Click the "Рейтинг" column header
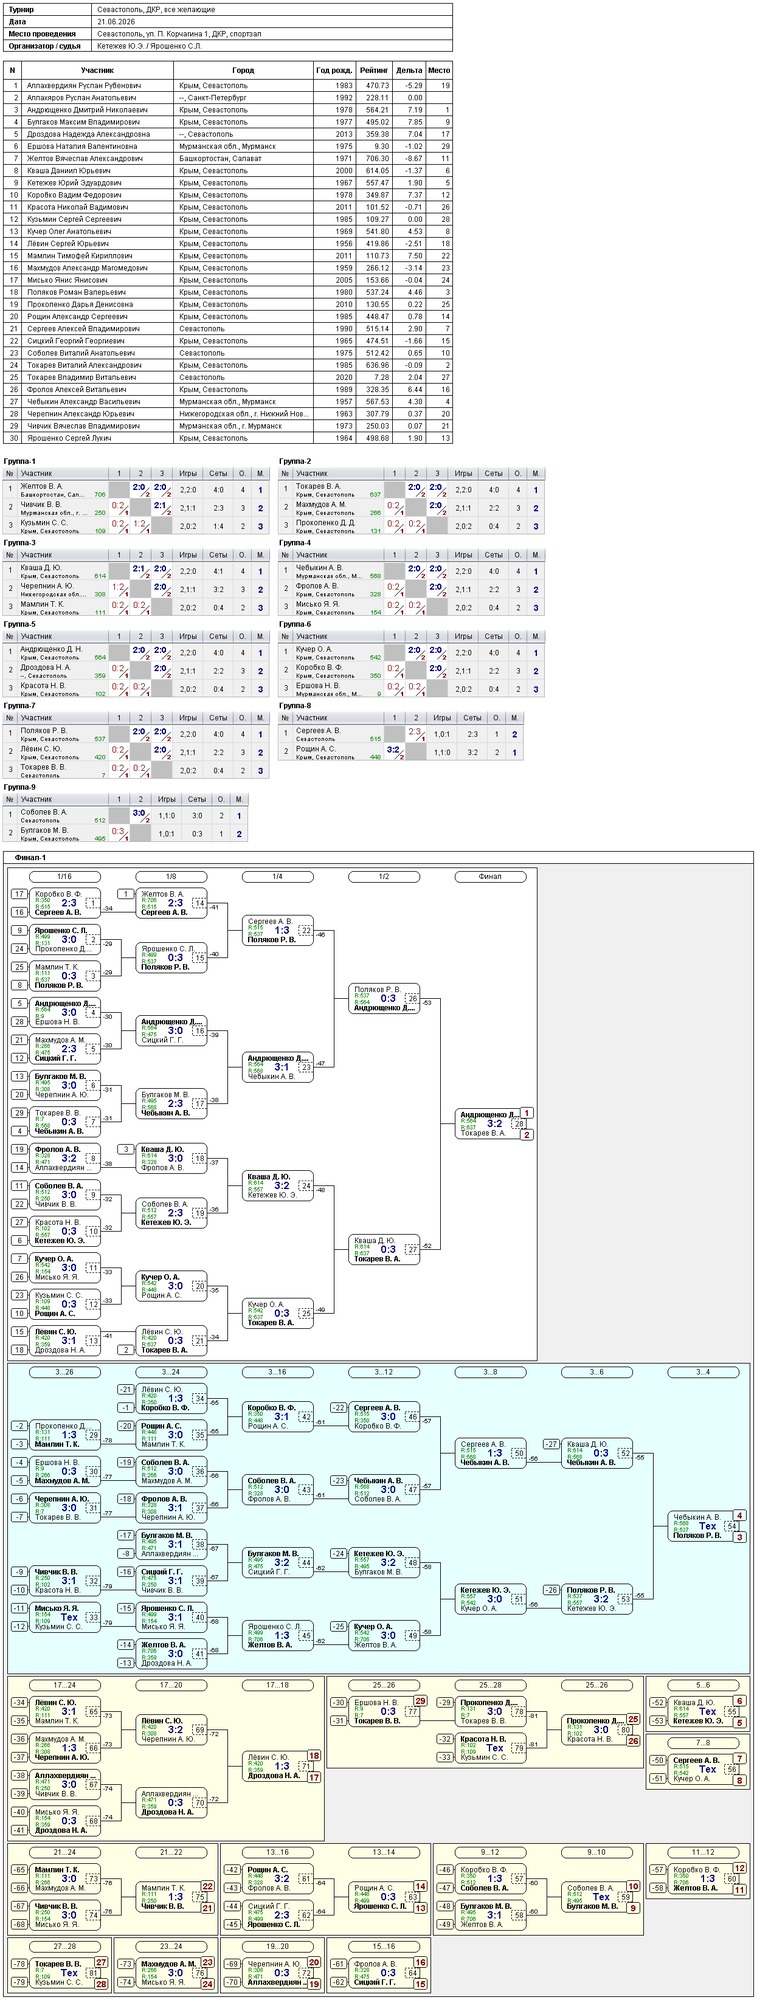The image size is (757, 2000). click(374, 71)
